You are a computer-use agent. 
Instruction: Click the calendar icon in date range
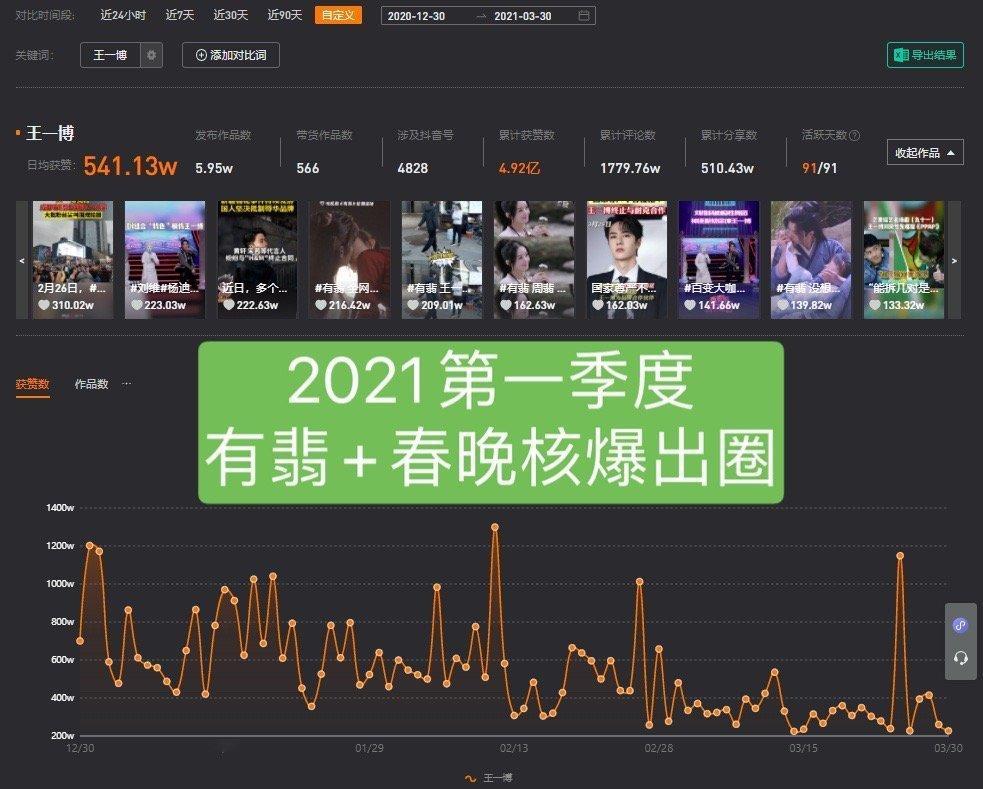point(583,16)
